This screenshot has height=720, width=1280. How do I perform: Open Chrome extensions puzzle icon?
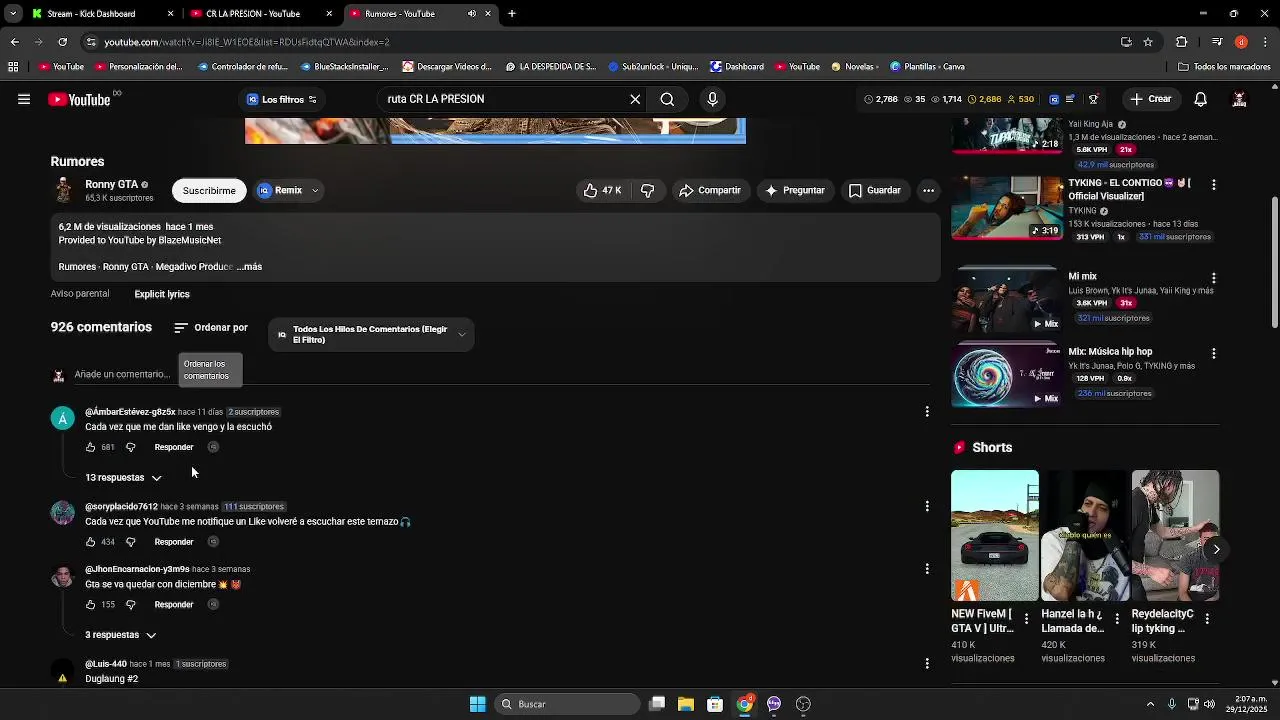tap(1181, 42)
